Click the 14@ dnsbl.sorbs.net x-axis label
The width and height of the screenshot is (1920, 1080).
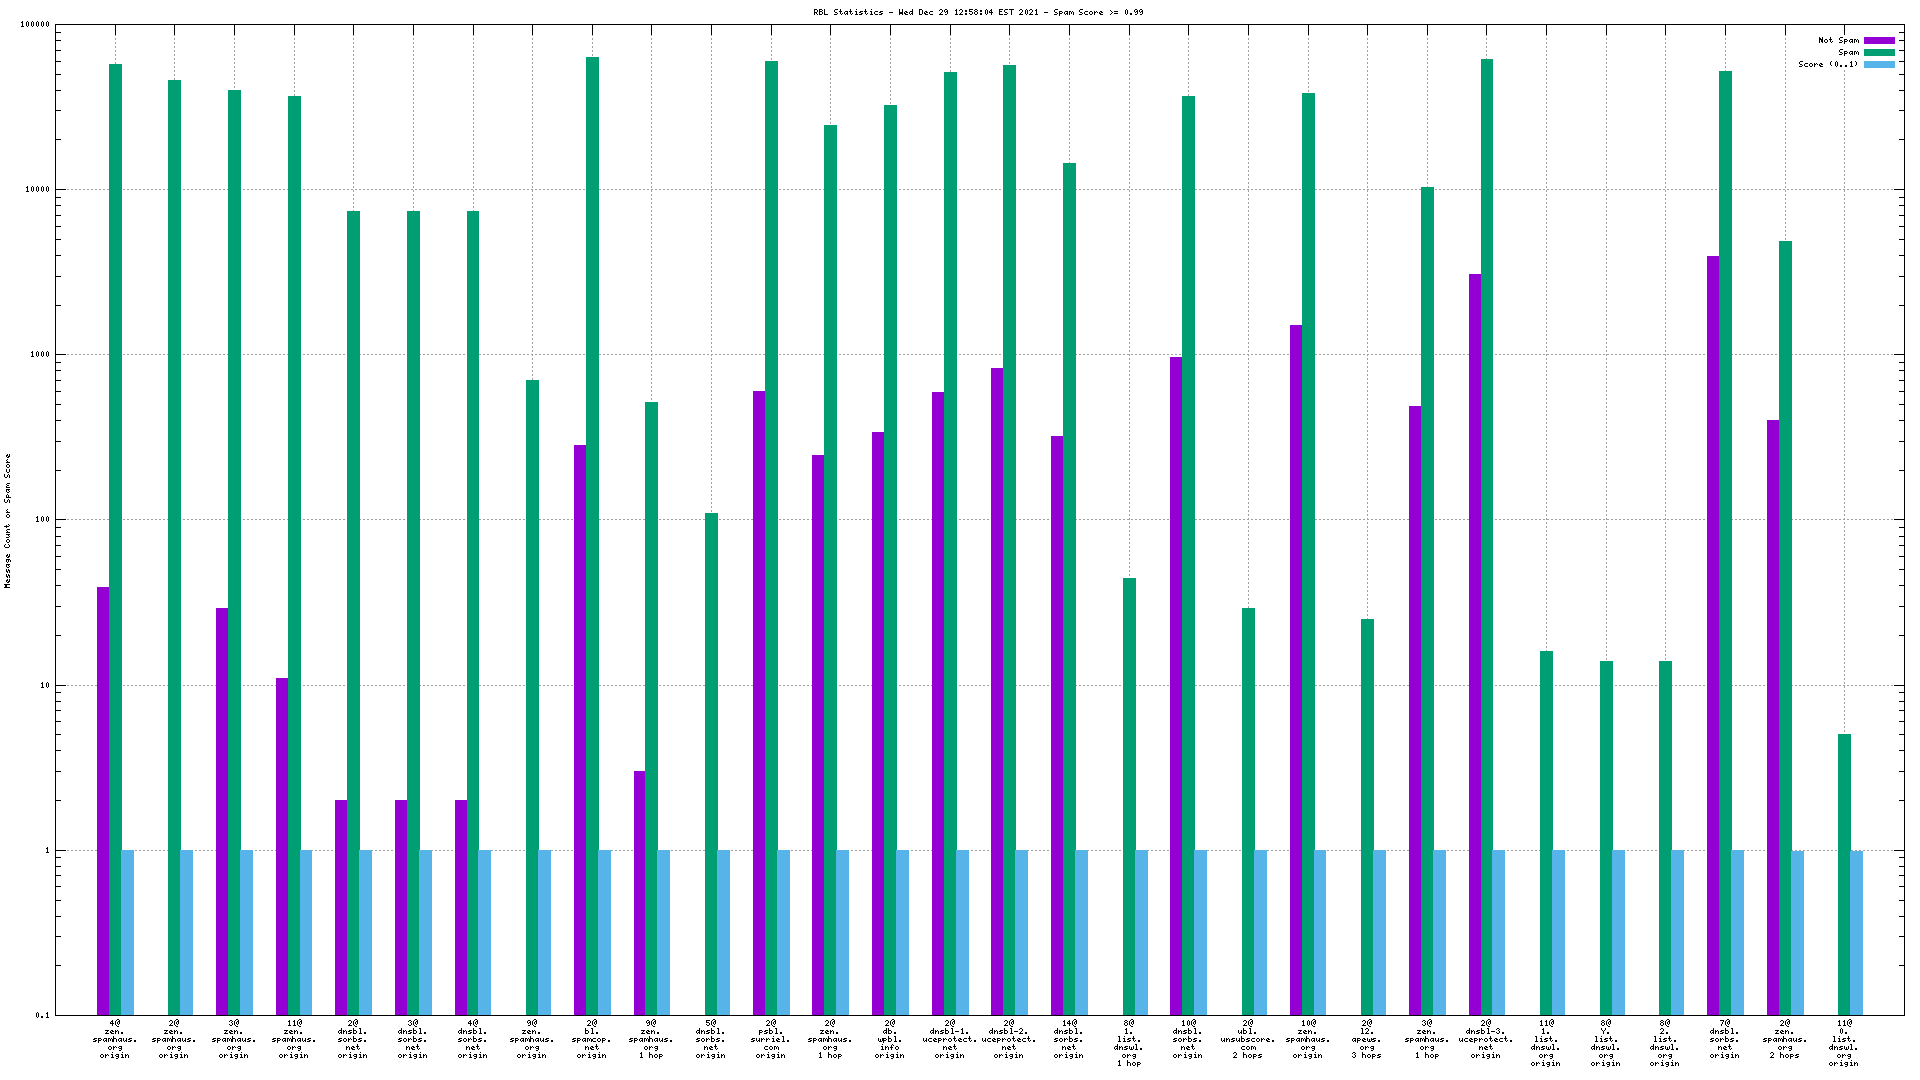(x=1069, y=1039)
